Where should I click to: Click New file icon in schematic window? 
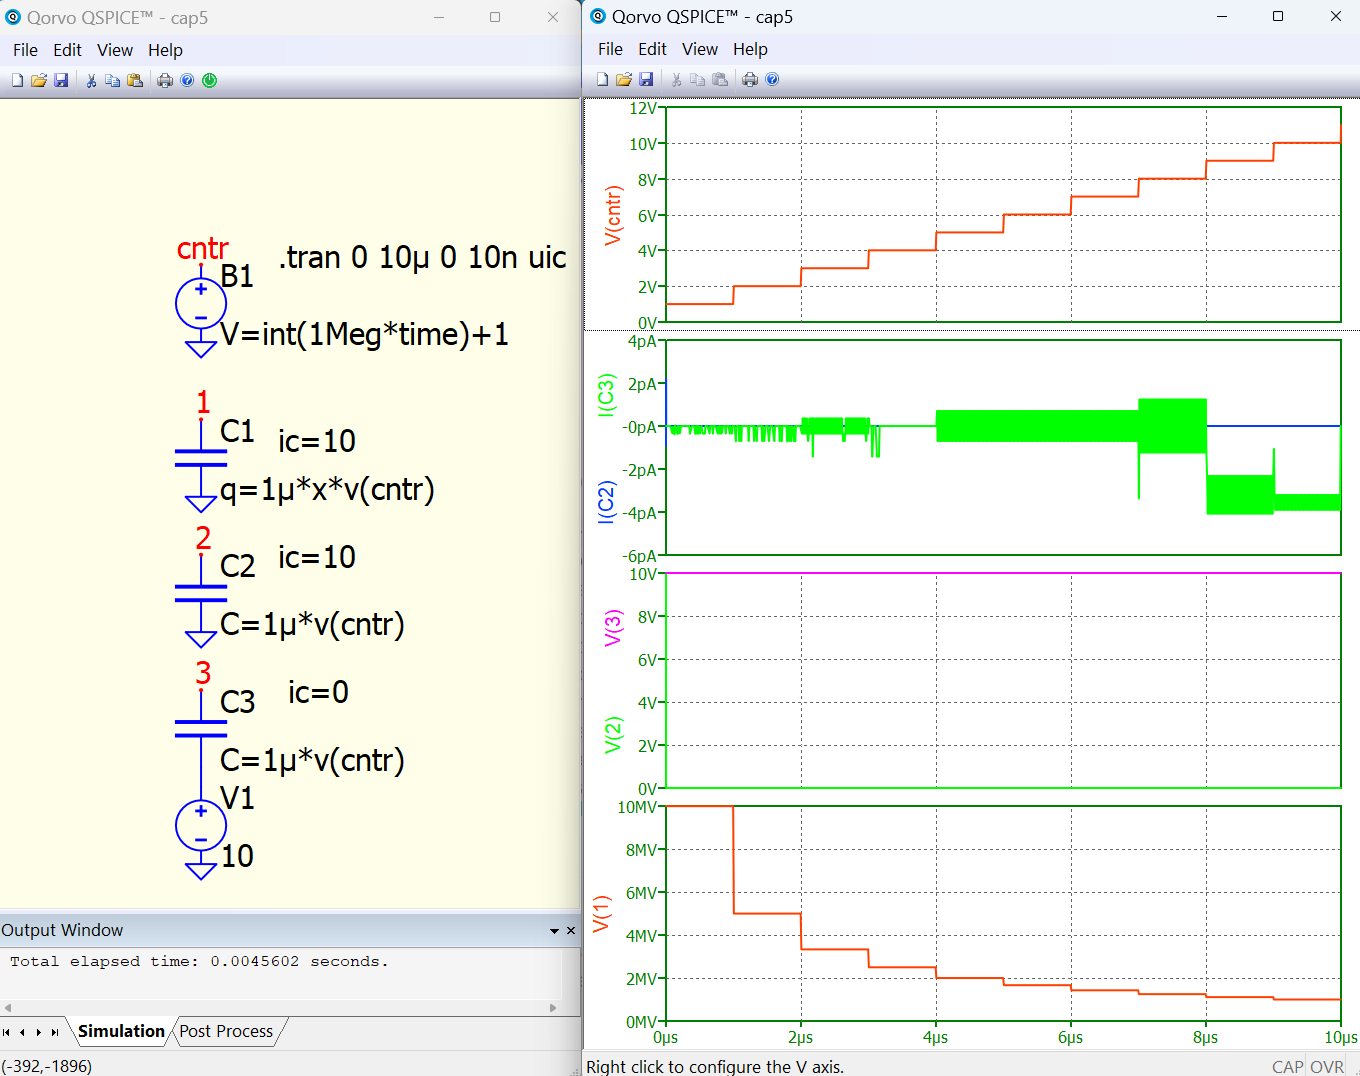point(17,81)
